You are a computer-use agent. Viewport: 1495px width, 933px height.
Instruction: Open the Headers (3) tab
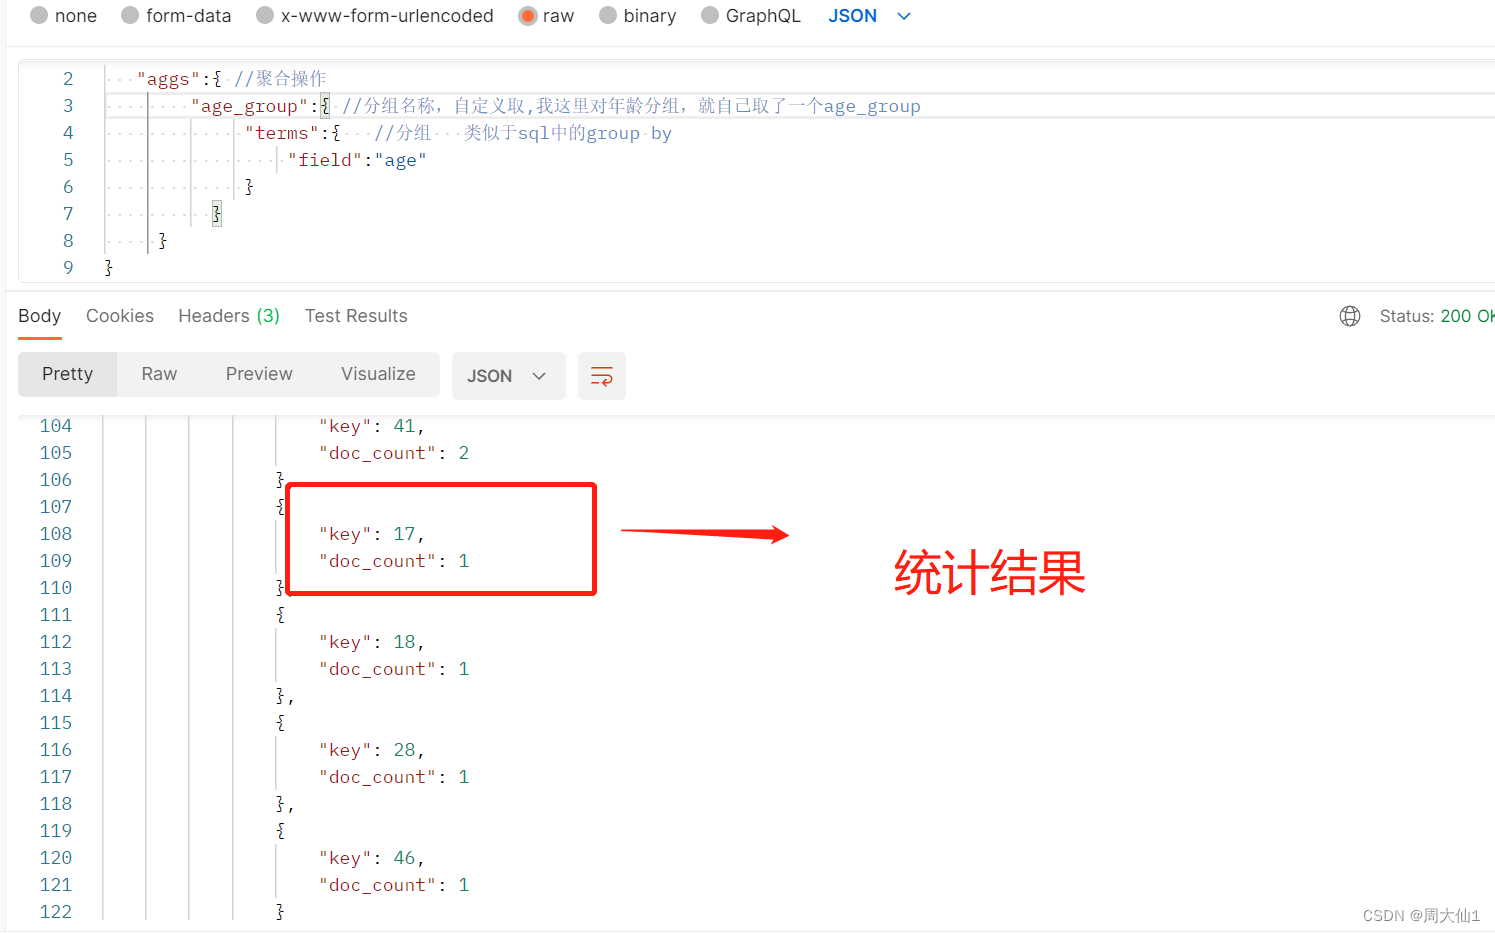[x=229, y=316]
